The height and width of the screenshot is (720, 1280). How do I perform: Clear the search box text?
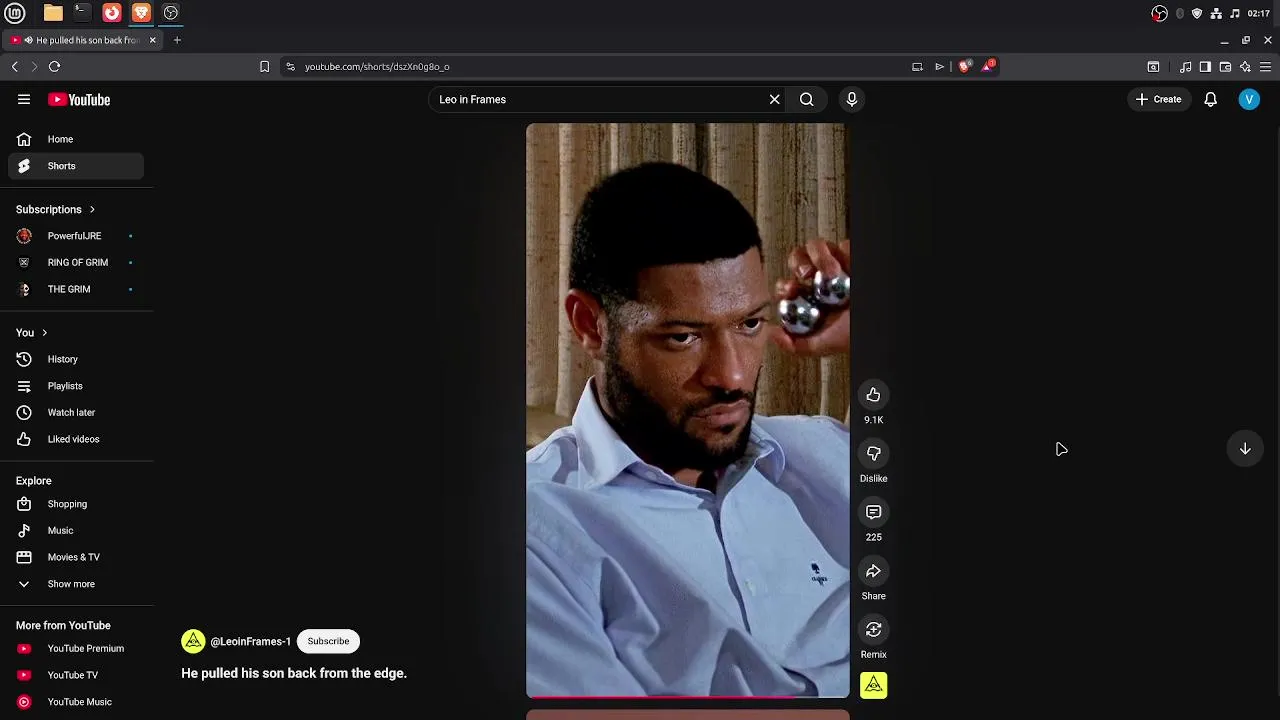tap(774, 99)
